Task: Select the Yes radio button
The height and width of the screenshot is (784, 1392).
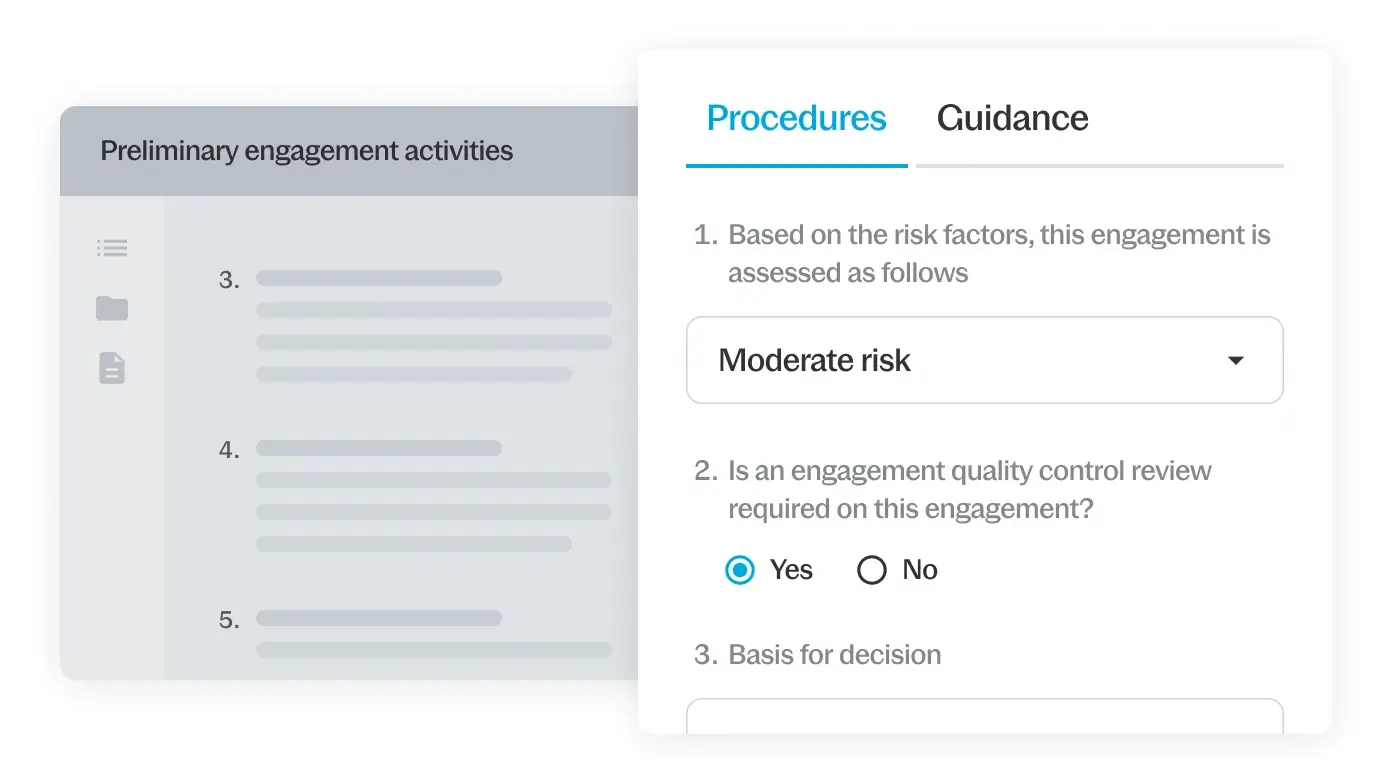Action: pos(740,570)
